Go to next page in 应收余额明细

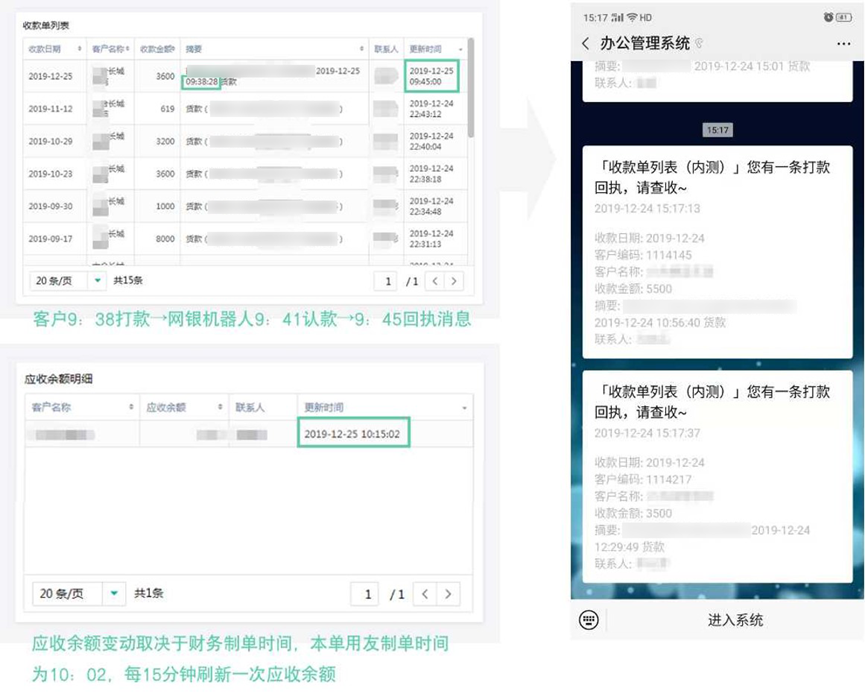point(448,594)
